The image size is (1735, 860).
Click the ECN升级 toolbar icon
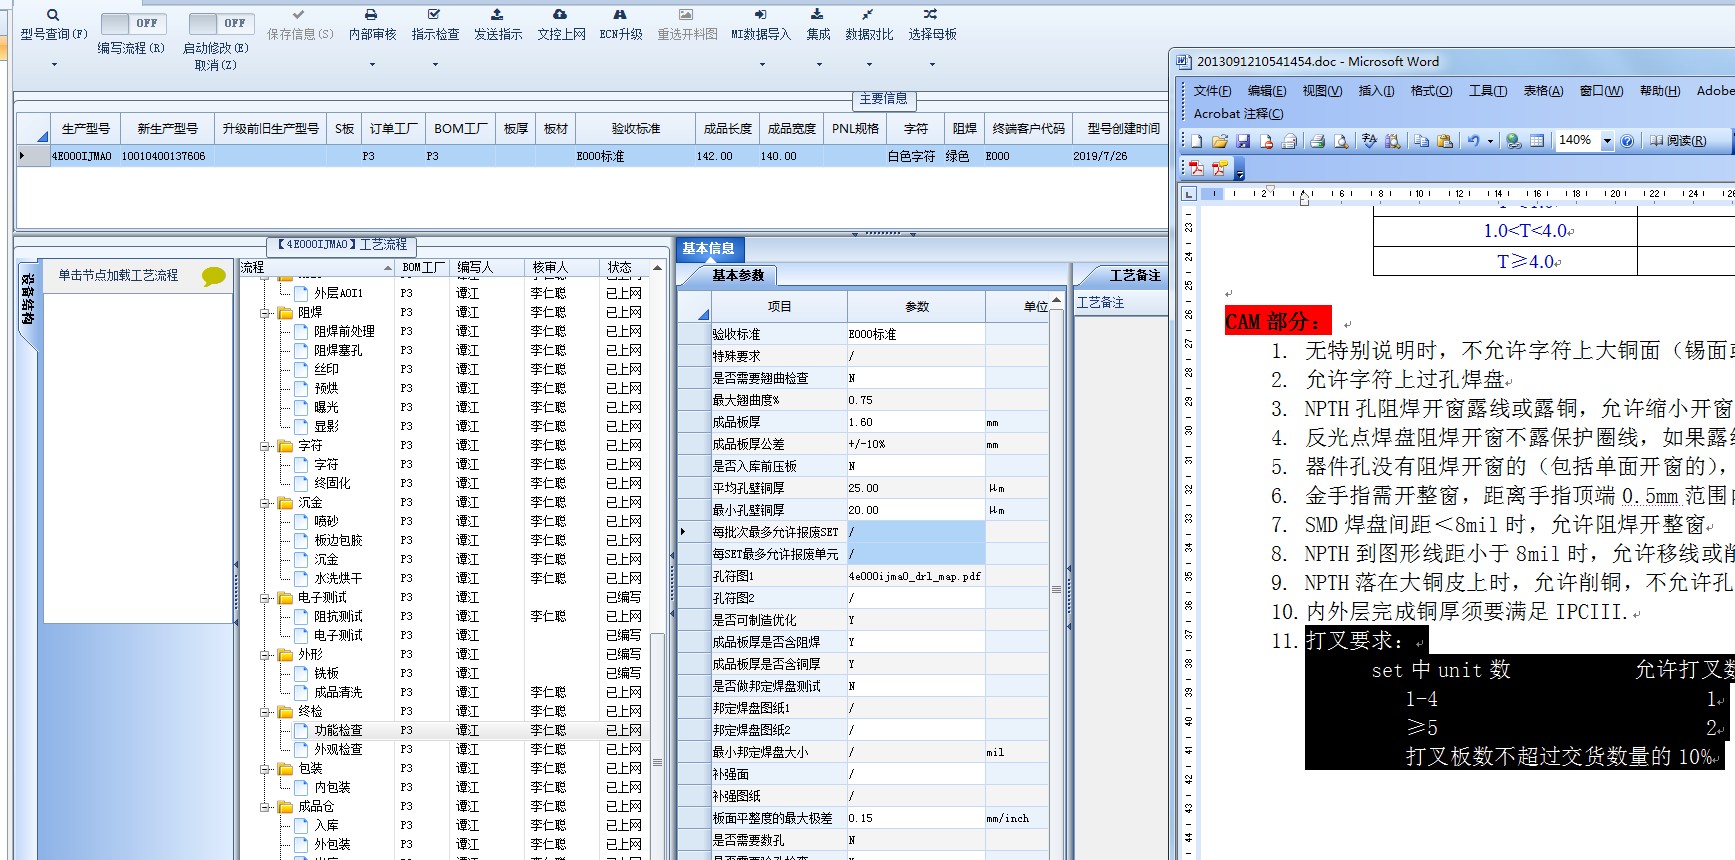coord(620,15)
